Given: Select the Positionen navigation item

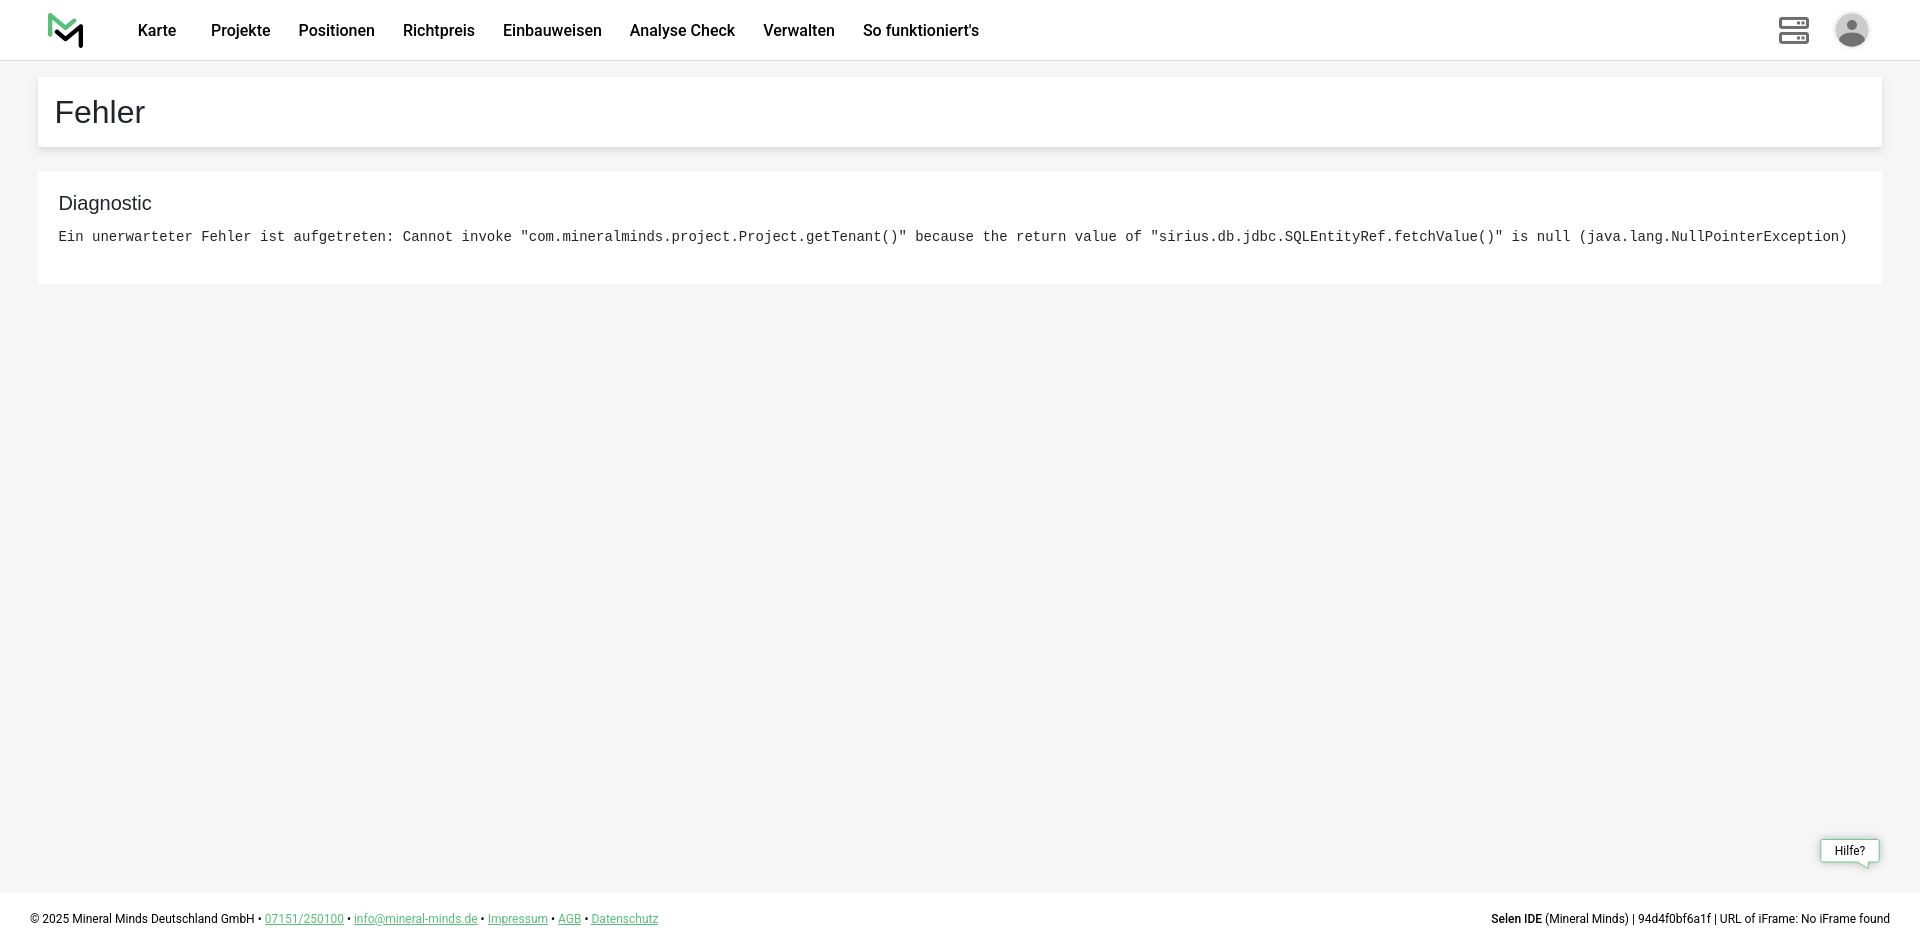Looking at the screenshot, I should coord(336,31).
